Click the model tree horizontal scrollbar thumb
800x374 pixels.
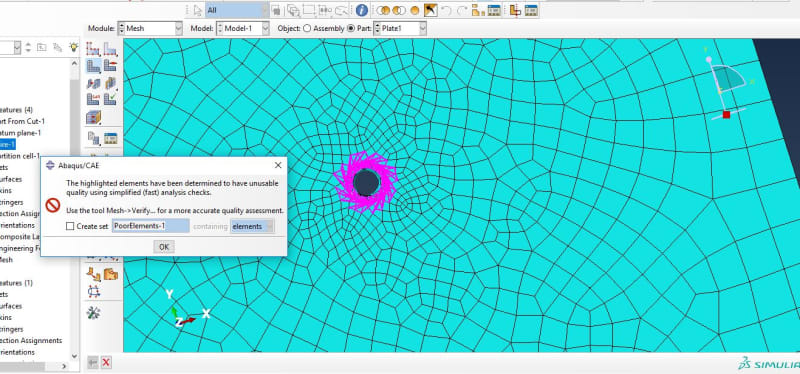(x=22, y=366)
